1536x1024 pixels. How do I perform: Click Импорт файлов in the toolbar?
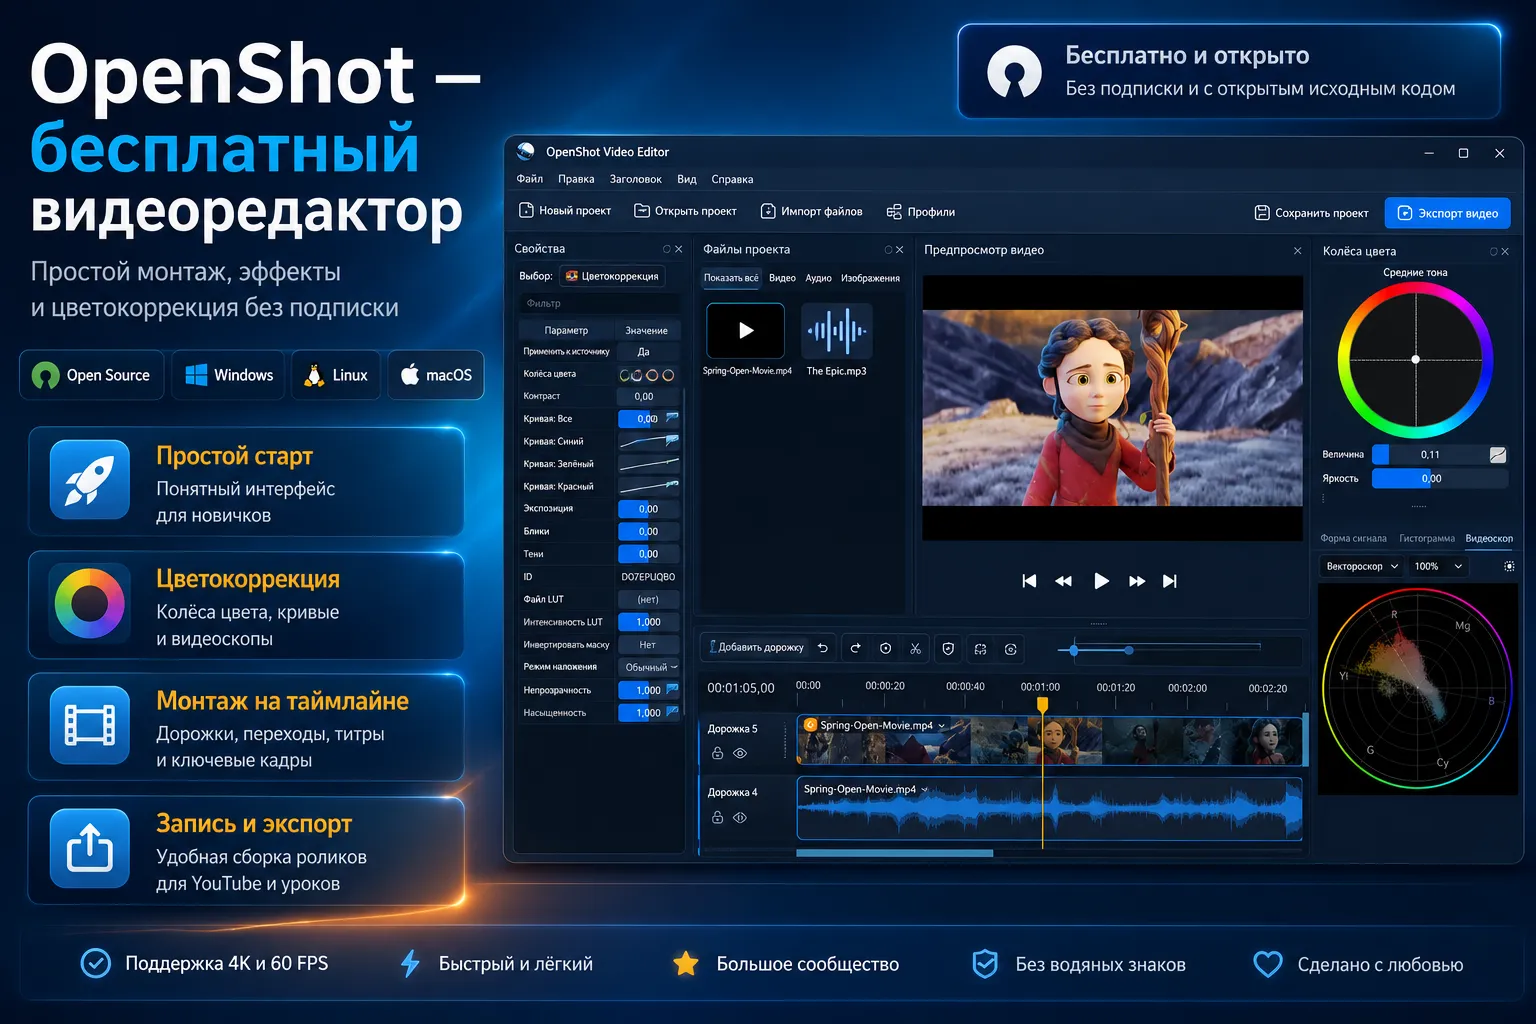pos(812,211)
